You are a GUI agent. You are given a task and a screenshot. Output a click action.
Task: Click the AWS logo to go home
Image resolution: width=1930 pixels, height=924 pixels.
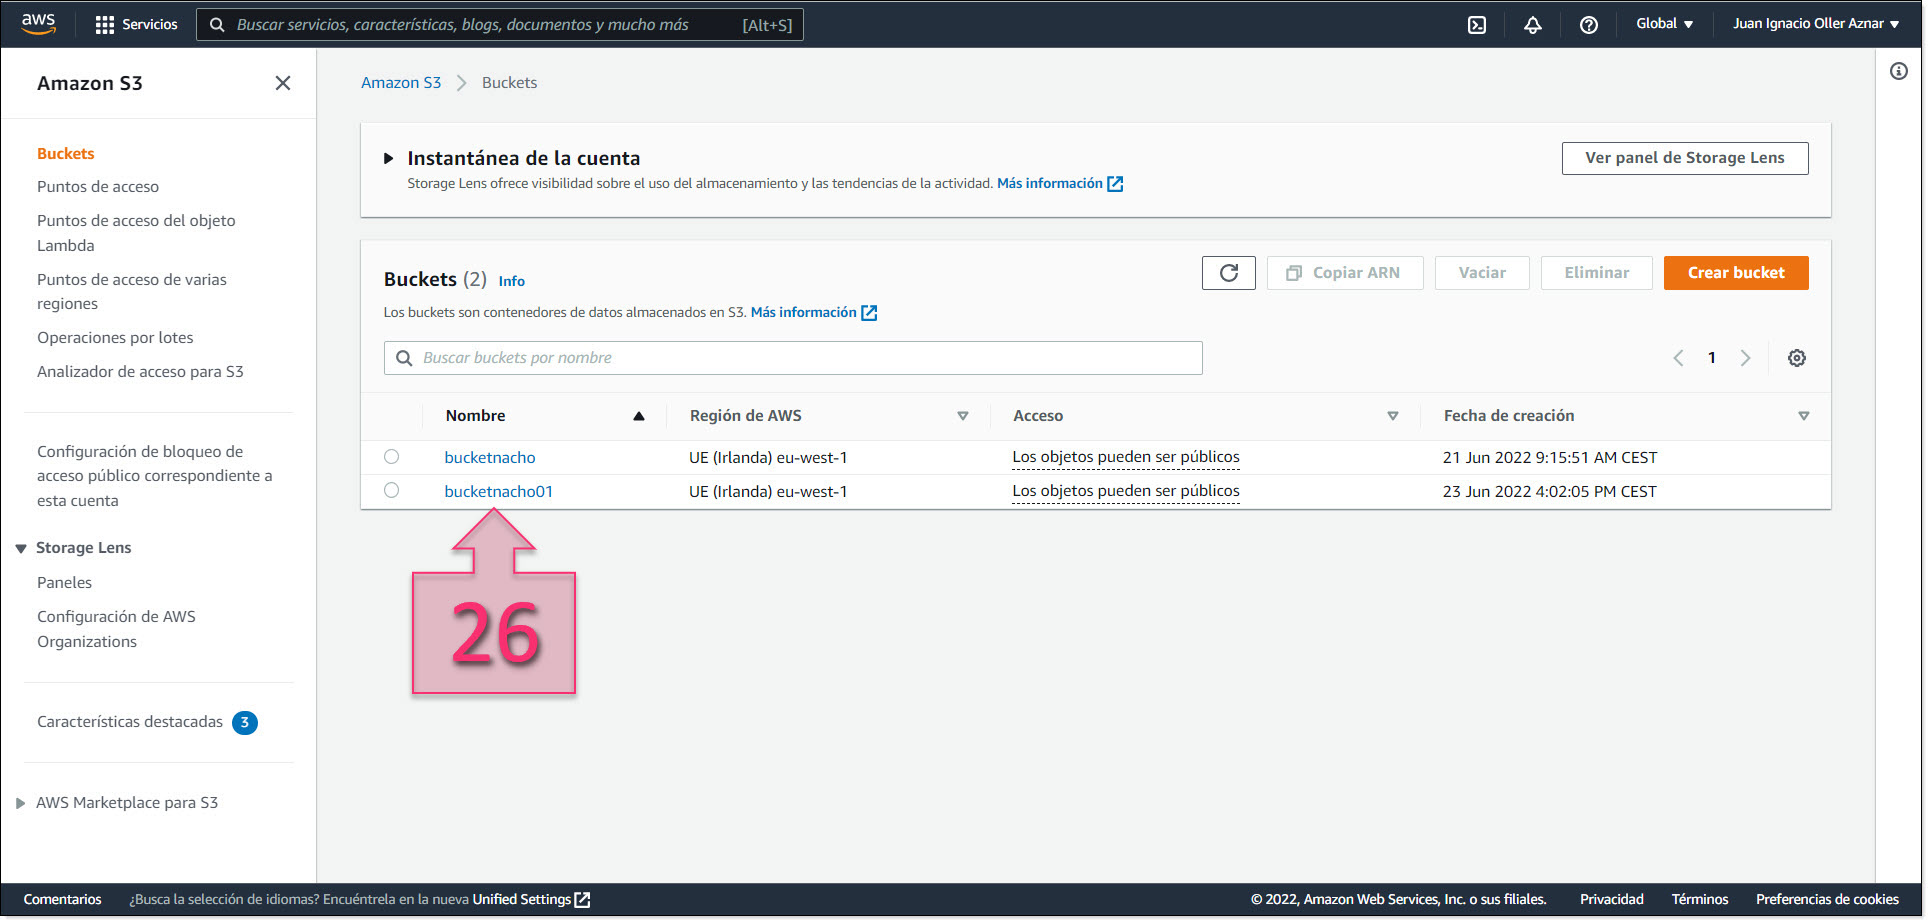coord(38,23)
